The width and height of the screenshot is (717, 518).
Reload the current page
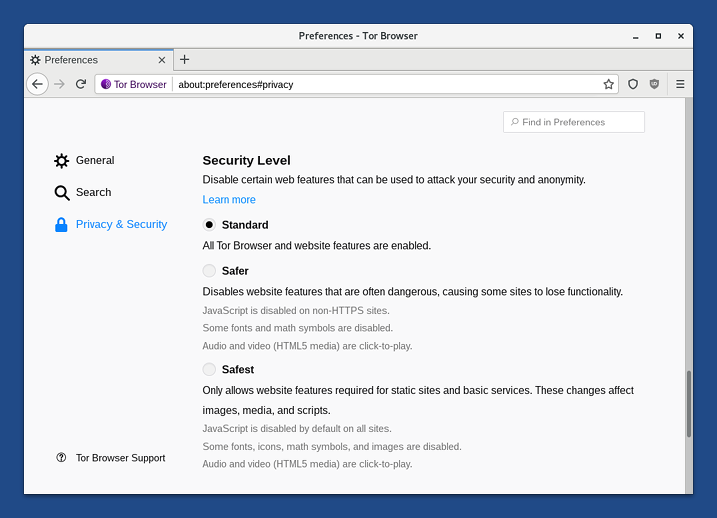coord(81,84)
